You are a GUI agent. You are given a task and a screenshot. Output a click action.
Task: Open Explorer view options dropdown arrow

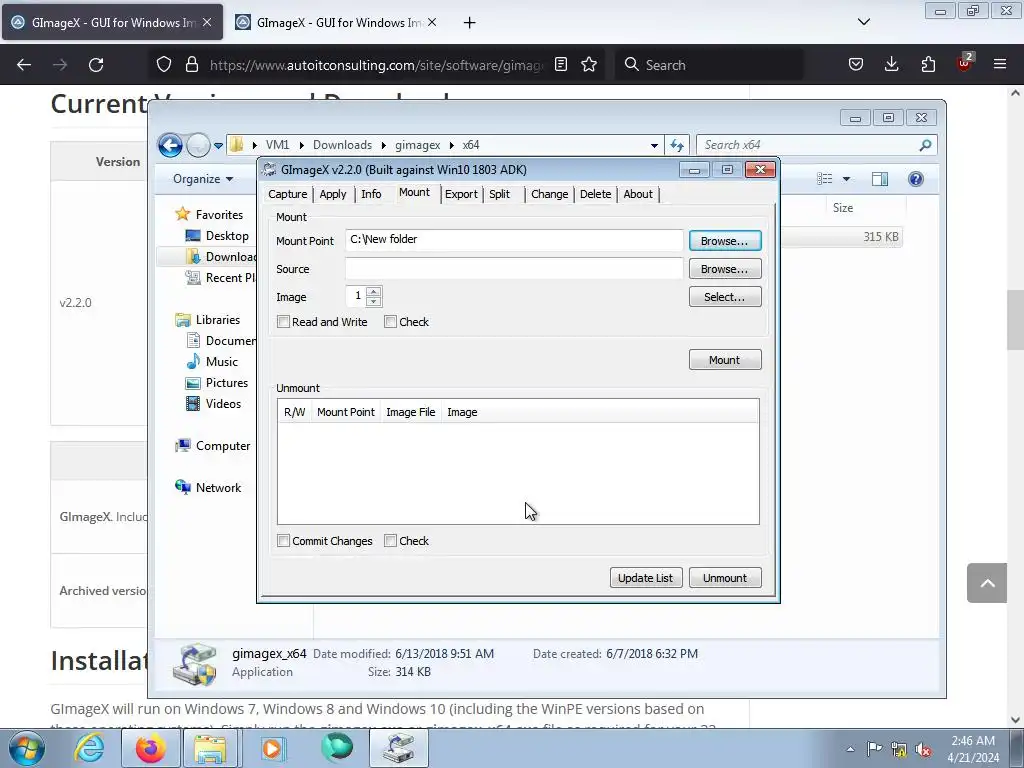(846, 179)
